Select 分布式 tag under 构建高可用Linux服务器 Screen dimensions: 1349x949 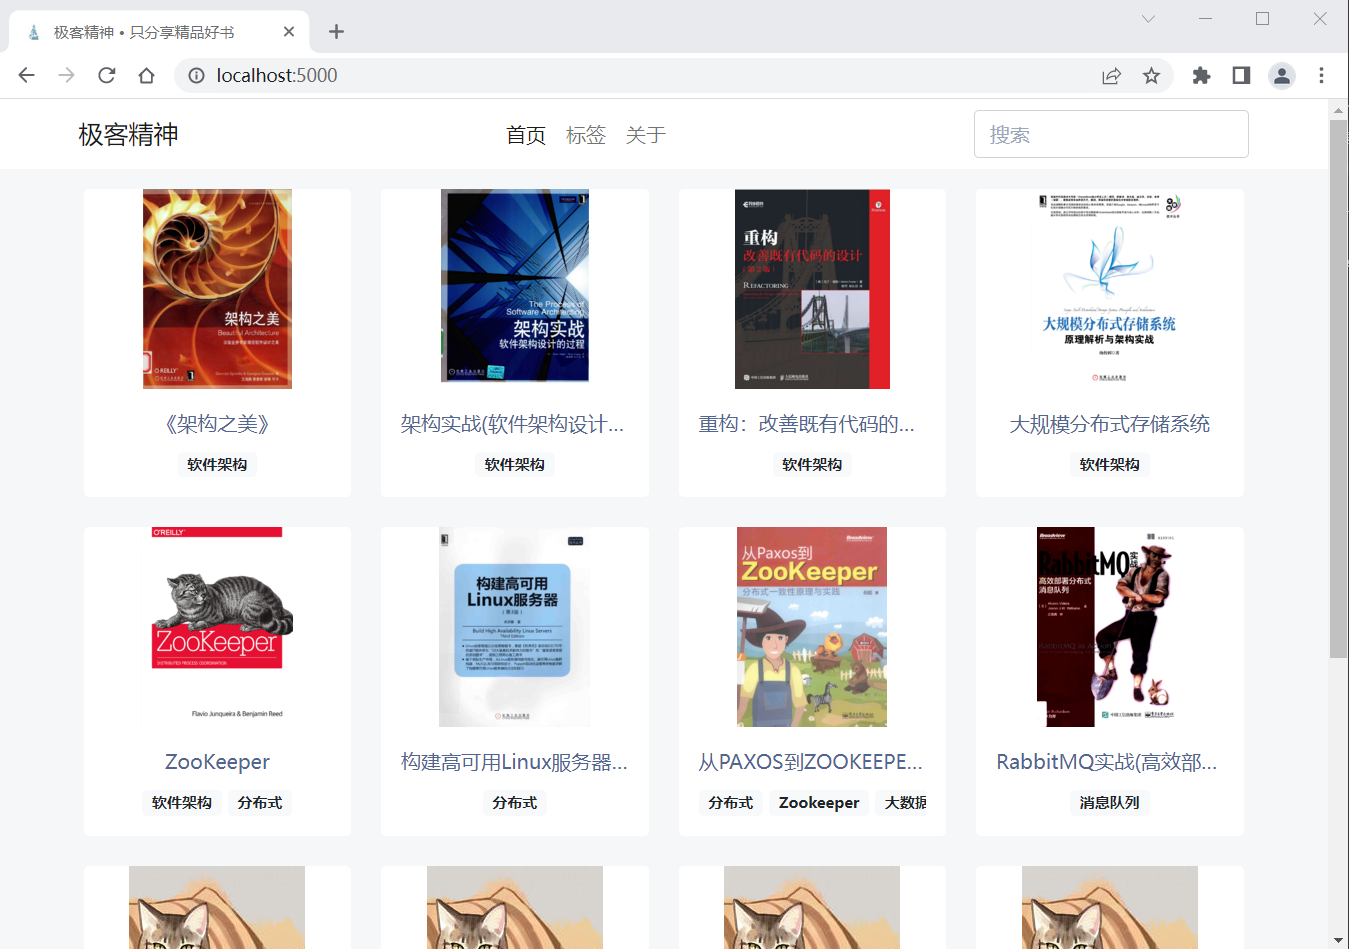[x=515, y=802]
